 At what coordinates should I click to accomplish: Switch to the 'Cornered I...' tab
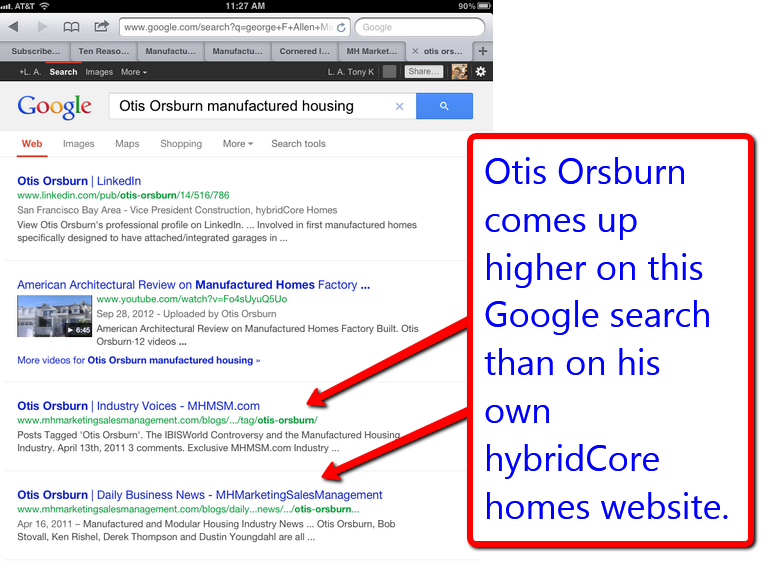point(304,51)
